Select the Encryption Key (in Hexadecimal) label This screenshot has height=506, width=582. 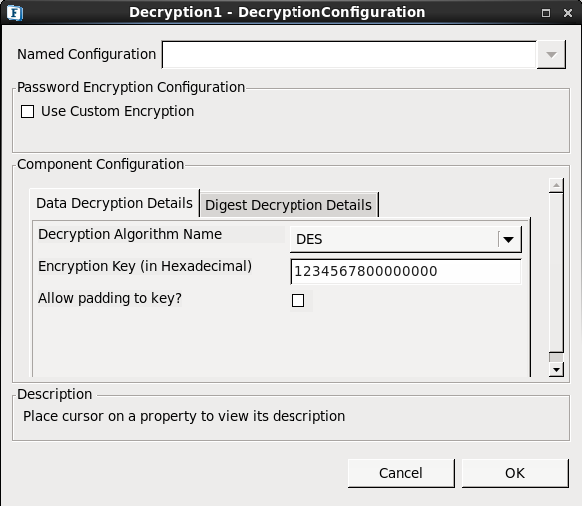(x=145, y=266)
